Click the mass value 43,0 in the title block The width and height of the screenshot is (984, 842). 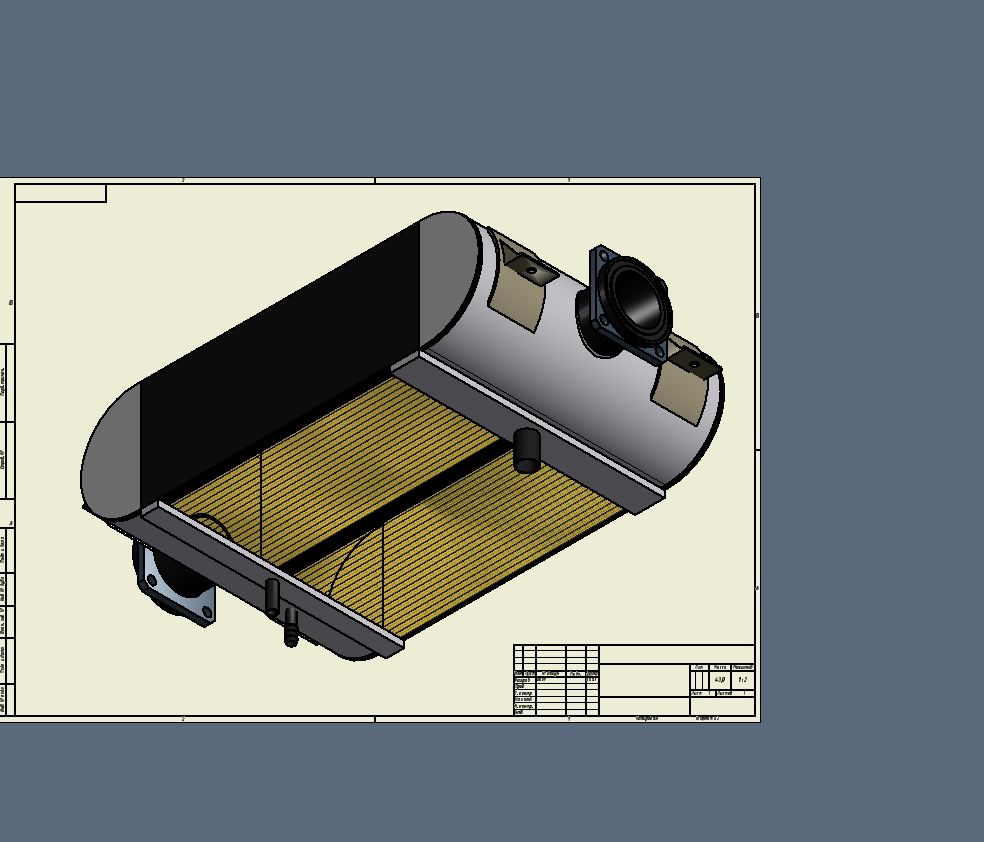pos(720,679)
